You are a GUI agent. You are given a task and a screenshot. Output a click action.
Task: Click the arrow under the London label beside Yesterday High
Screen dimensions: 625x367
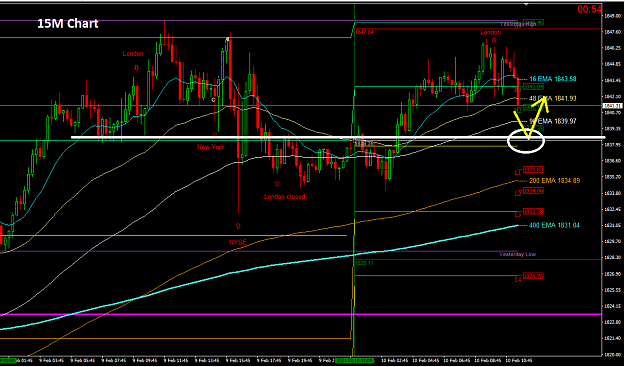[494, 40]
